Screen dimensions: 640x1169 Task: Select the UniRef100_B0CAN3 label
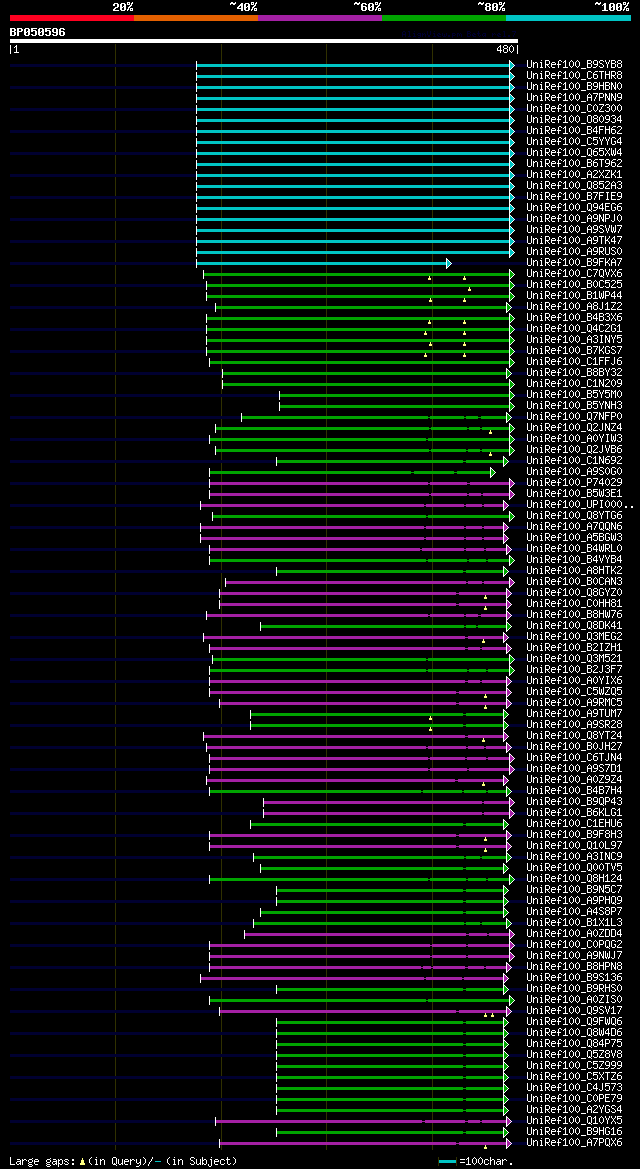(574, 582)
